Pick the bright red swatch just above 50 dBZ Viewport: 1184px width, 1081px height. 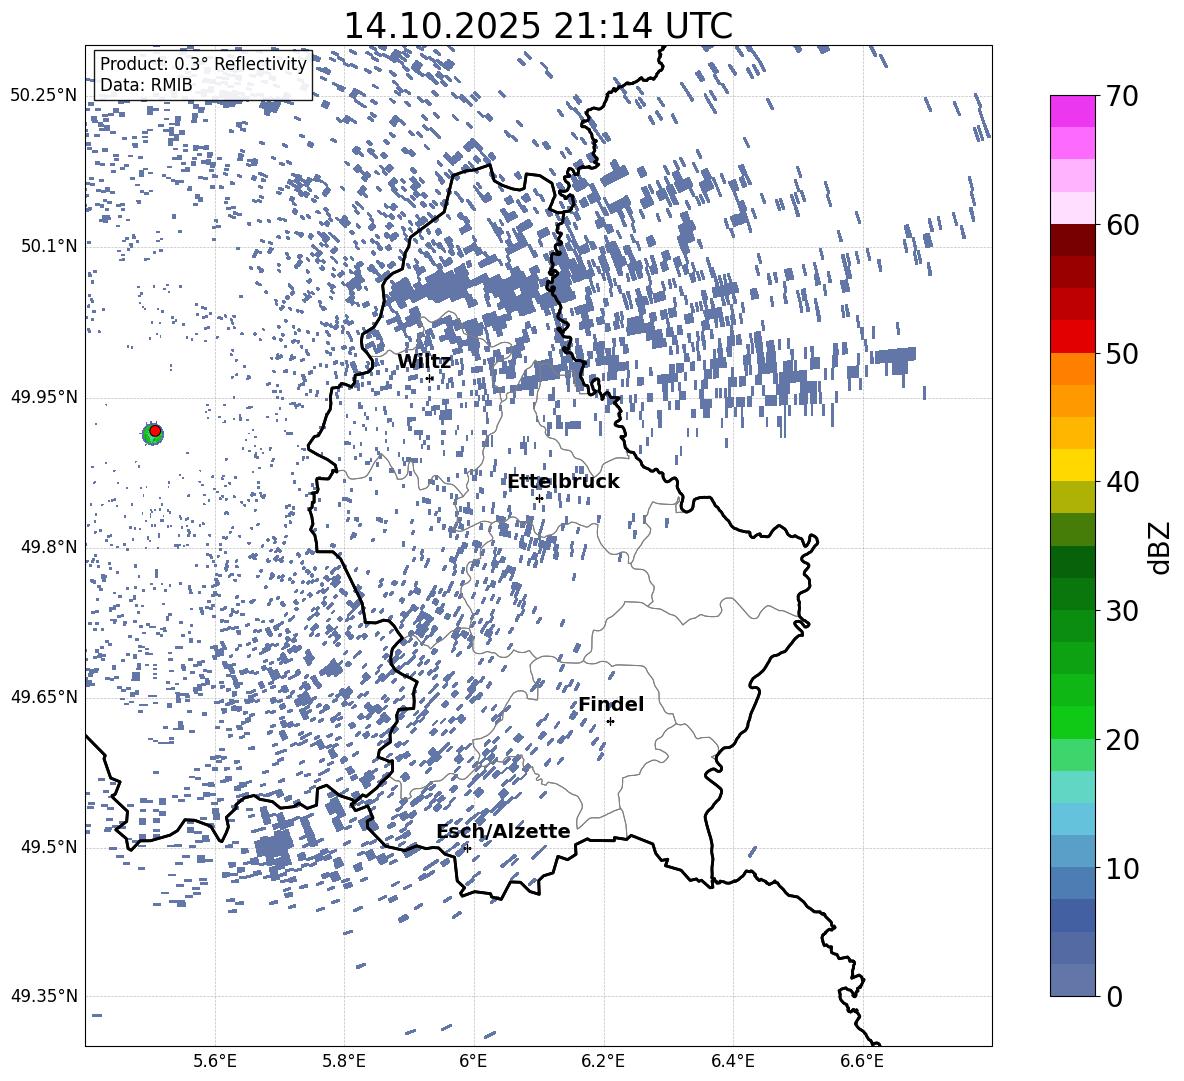point(1072,337)
